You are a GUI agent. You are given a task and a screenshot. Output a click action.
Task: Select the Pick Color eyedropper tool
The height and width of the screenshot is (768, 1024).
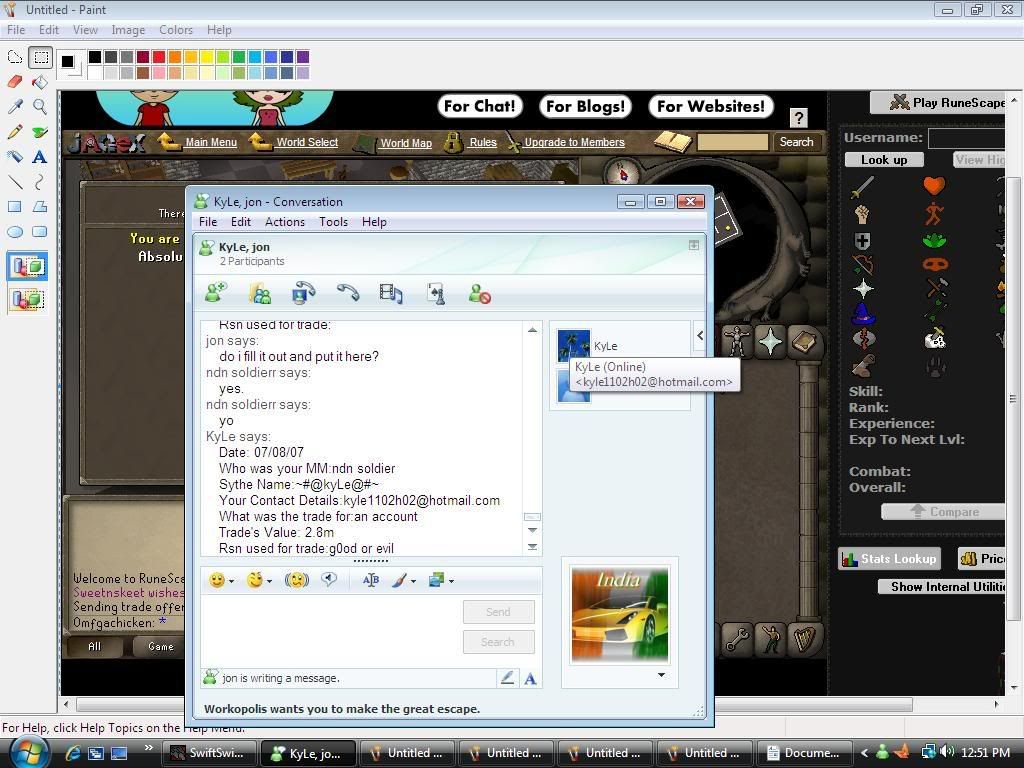click(x=14, y=106)
